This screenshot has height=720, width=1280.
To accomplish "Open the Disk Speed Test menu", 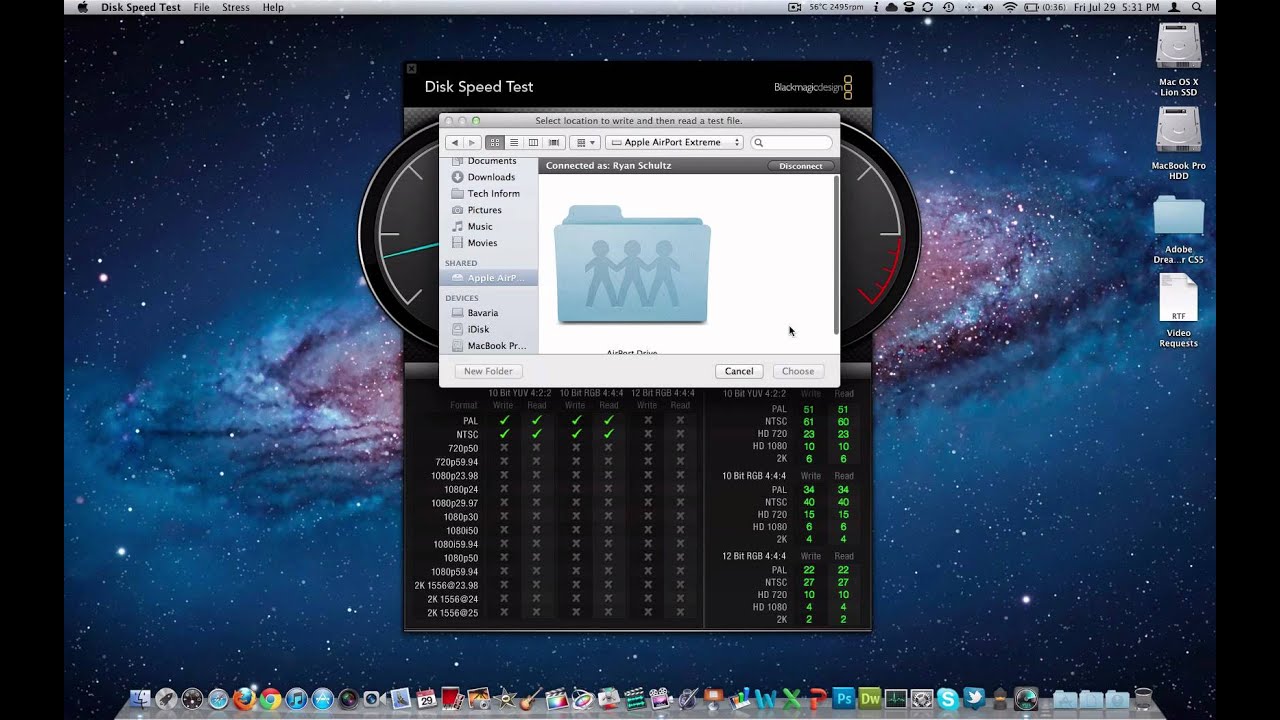I will coord(141,7).
